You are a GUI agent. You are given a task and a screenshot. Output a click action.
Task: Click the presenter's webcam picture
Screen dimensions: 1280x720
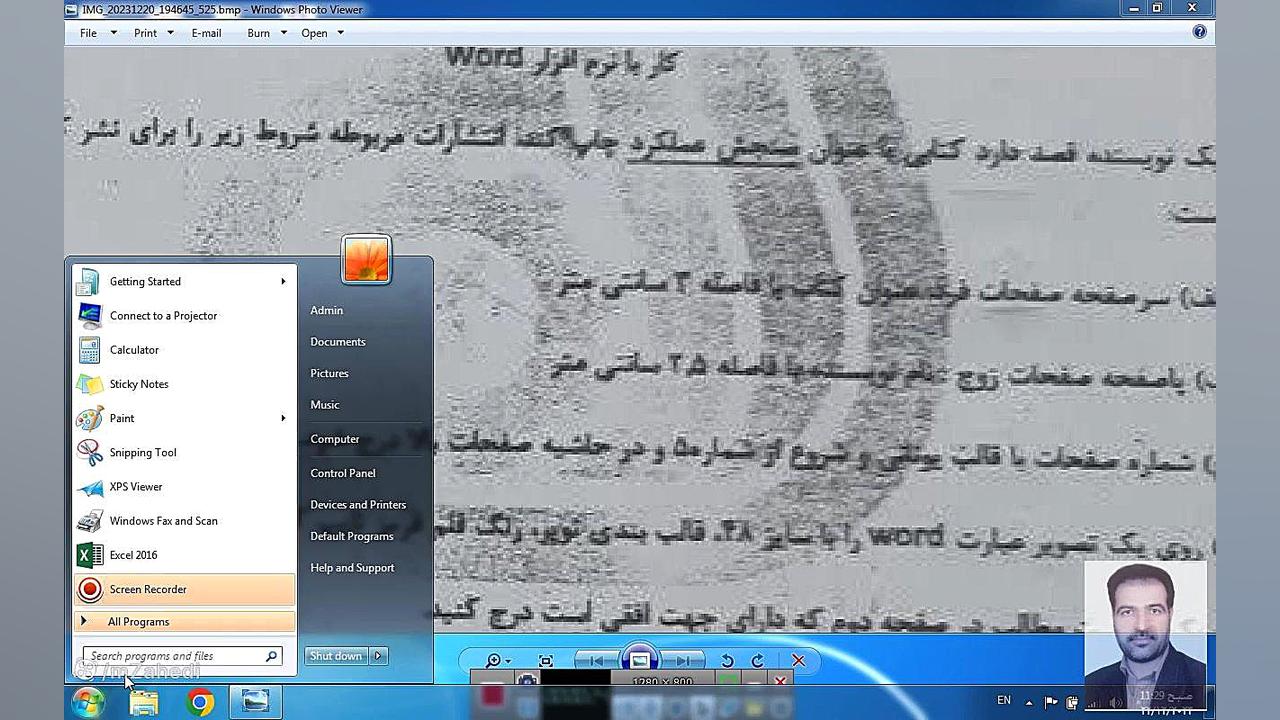pos(1146,634)
